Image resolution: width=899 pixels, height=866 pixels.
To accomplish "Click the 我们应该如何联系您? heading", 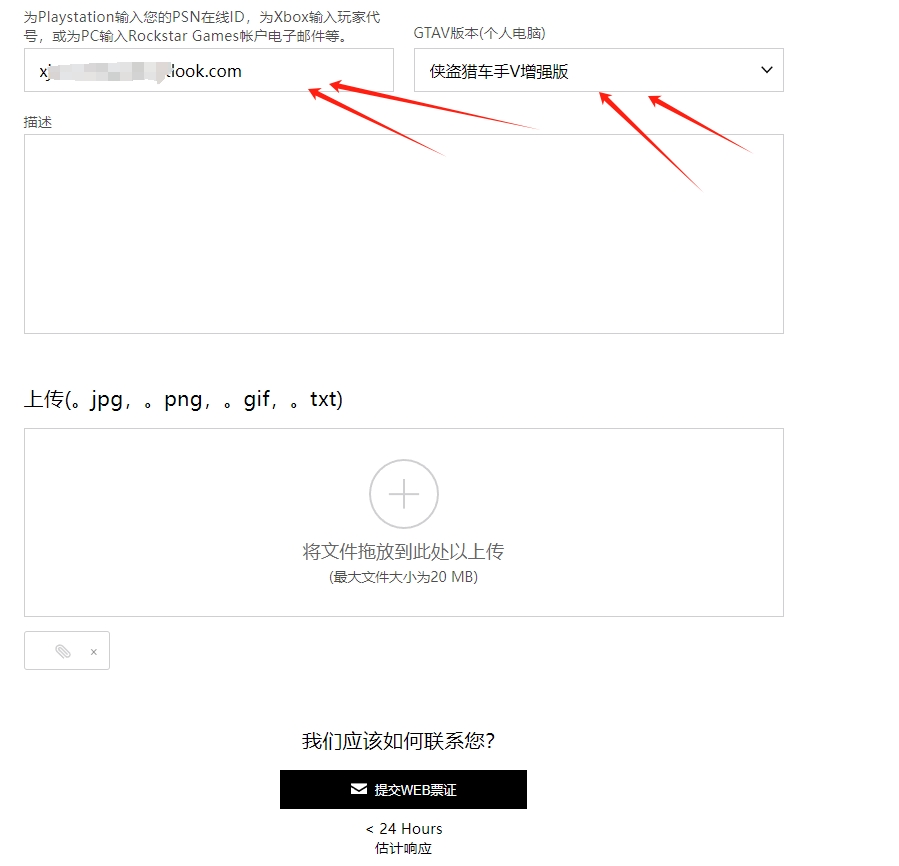I will pyautogui.click(x=398, y=740).
